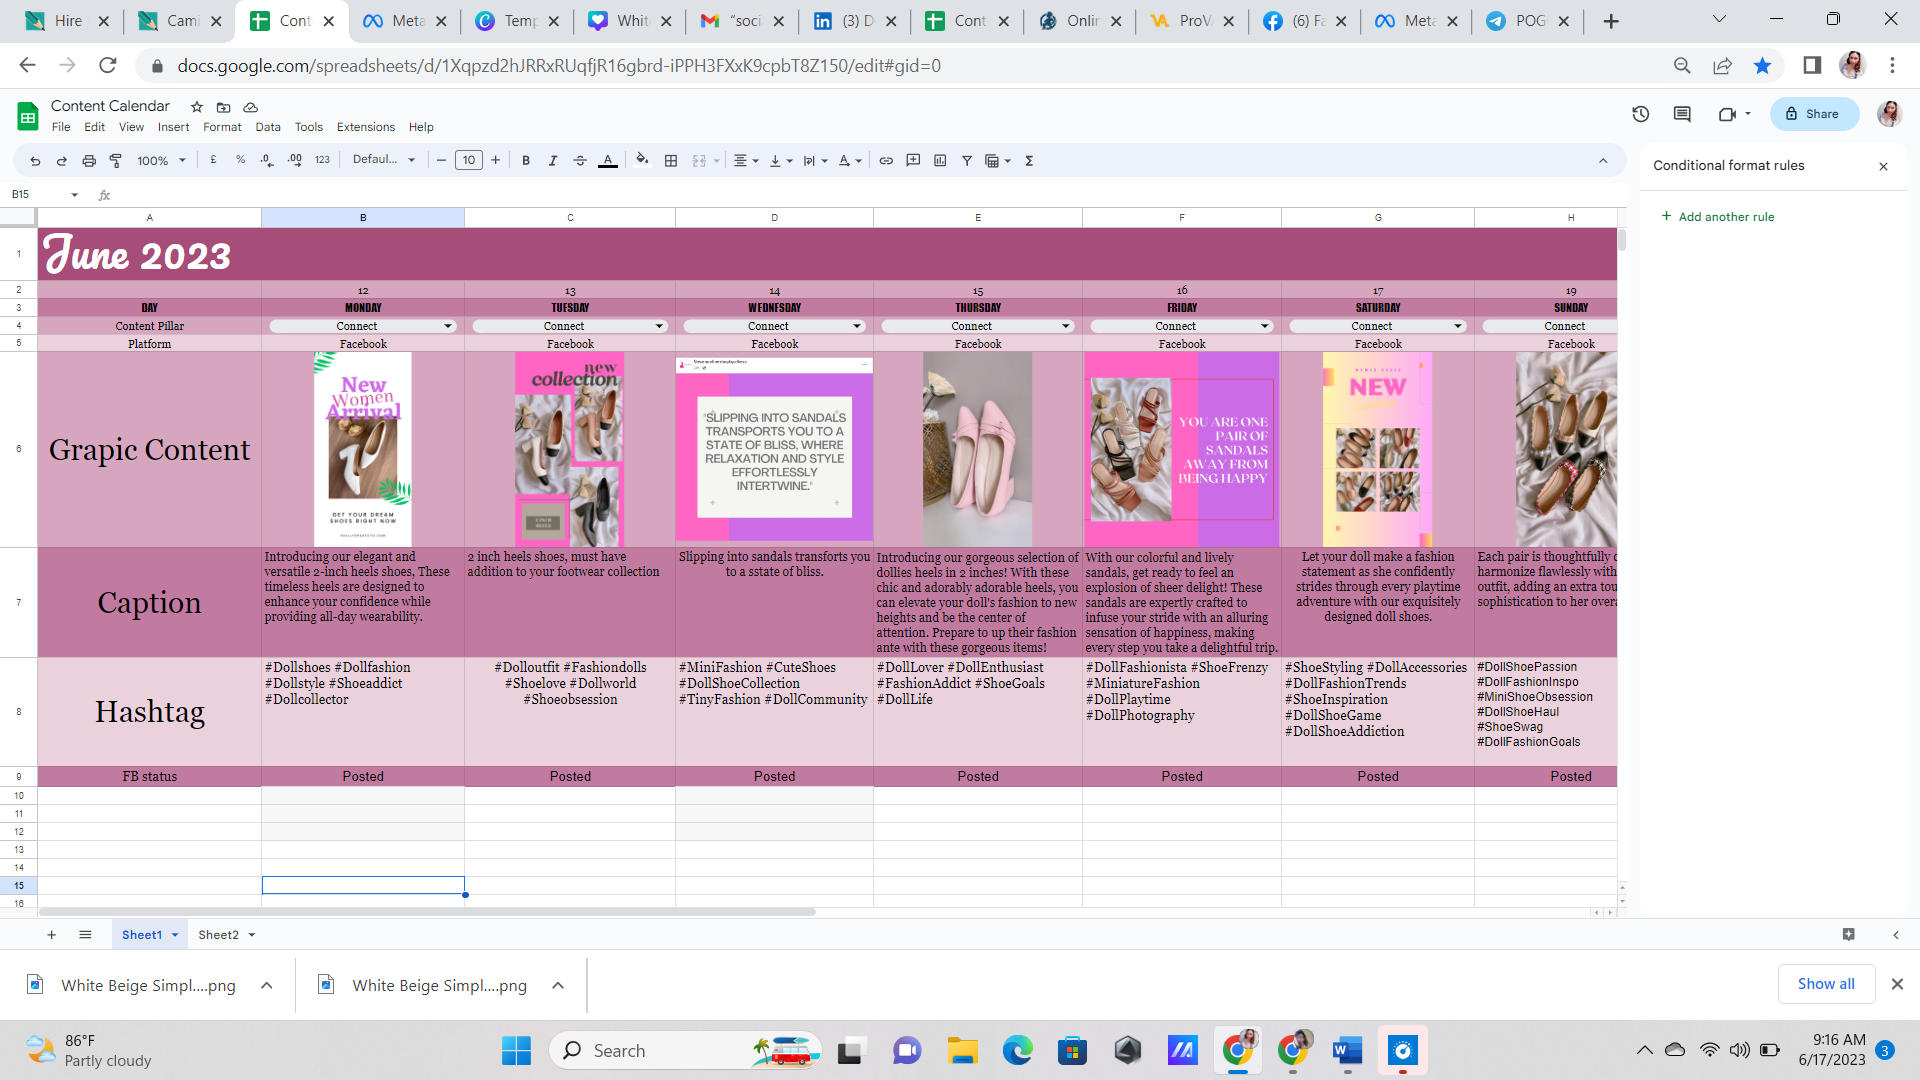Format as currency with pound icon
Viewport: 1920px width, 1080px height.
(213, 160)
